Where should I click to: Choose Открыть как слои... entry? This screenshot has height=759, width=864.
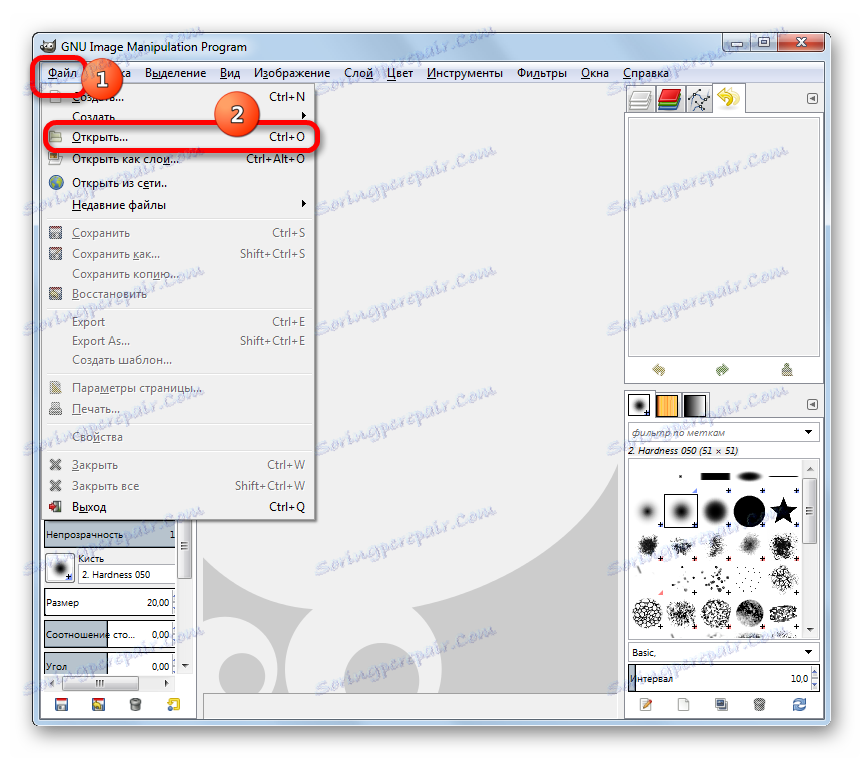tap(179, 159)
